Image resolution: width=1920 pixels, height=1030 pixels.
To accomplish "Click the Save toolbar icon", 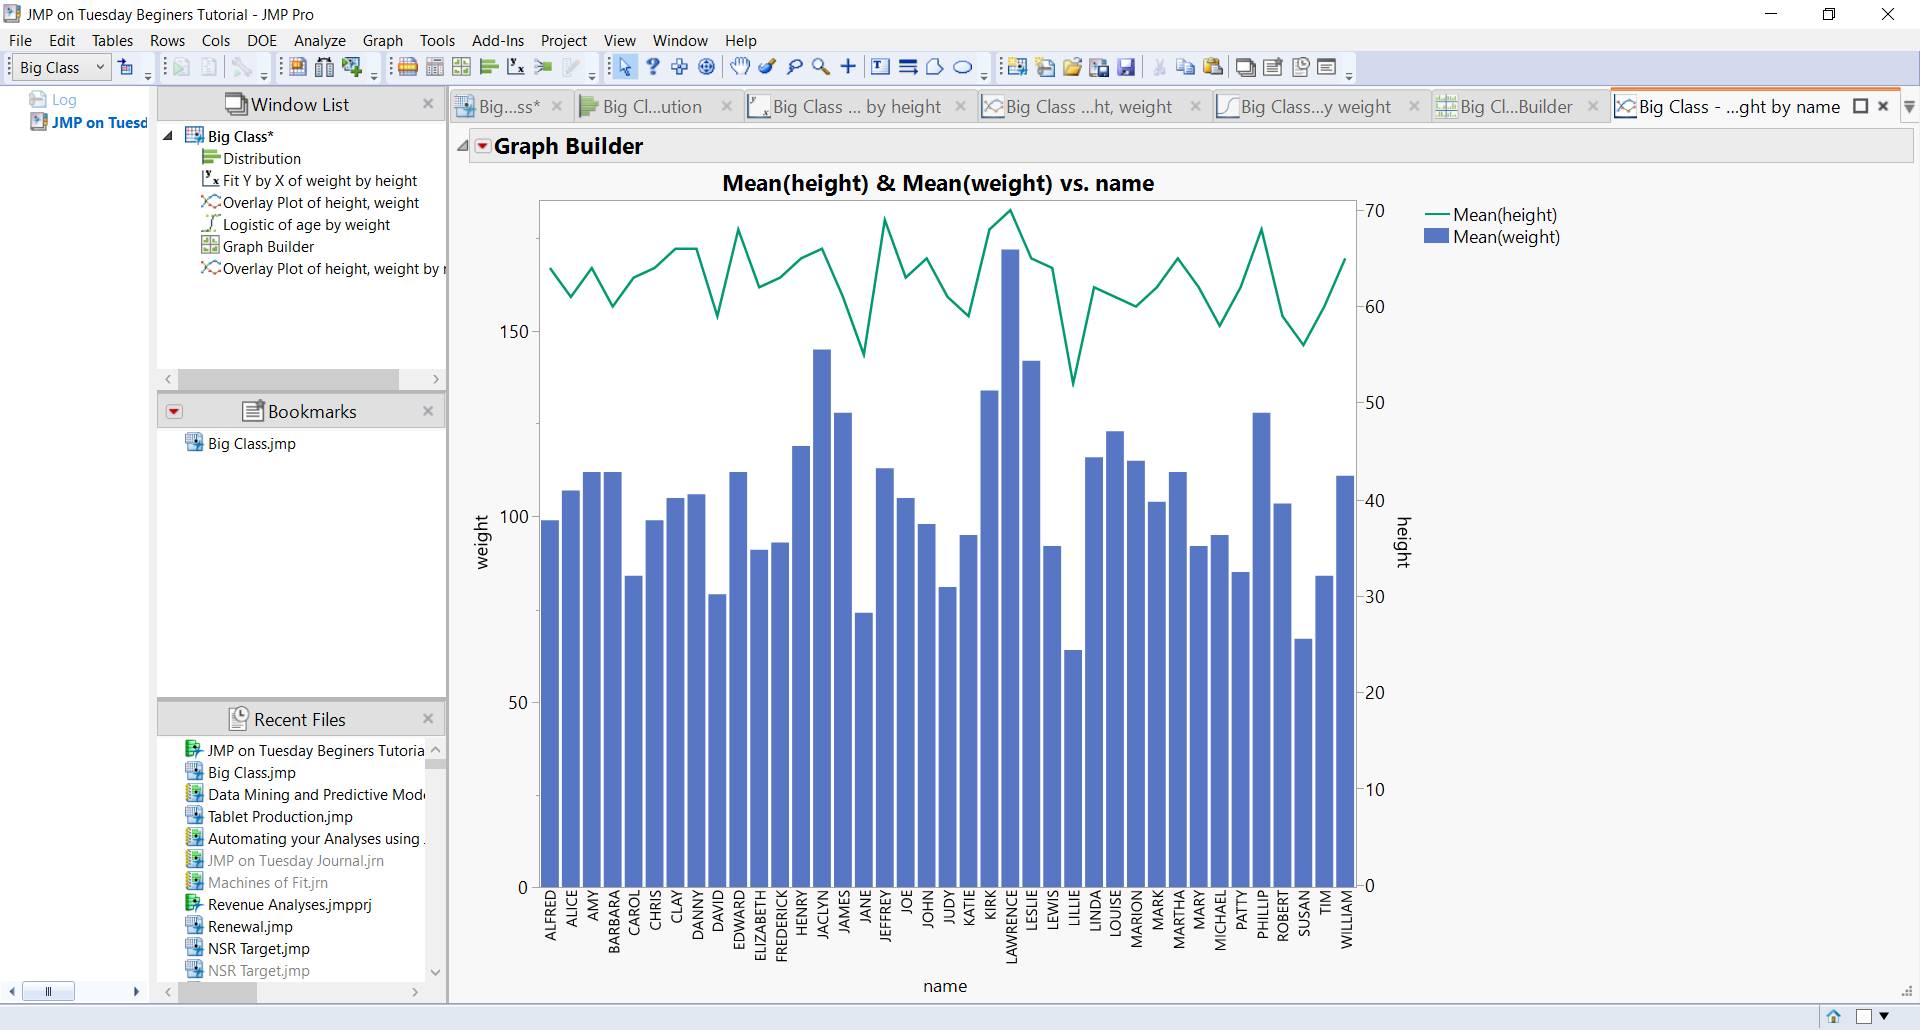I will click(1128, 67).
